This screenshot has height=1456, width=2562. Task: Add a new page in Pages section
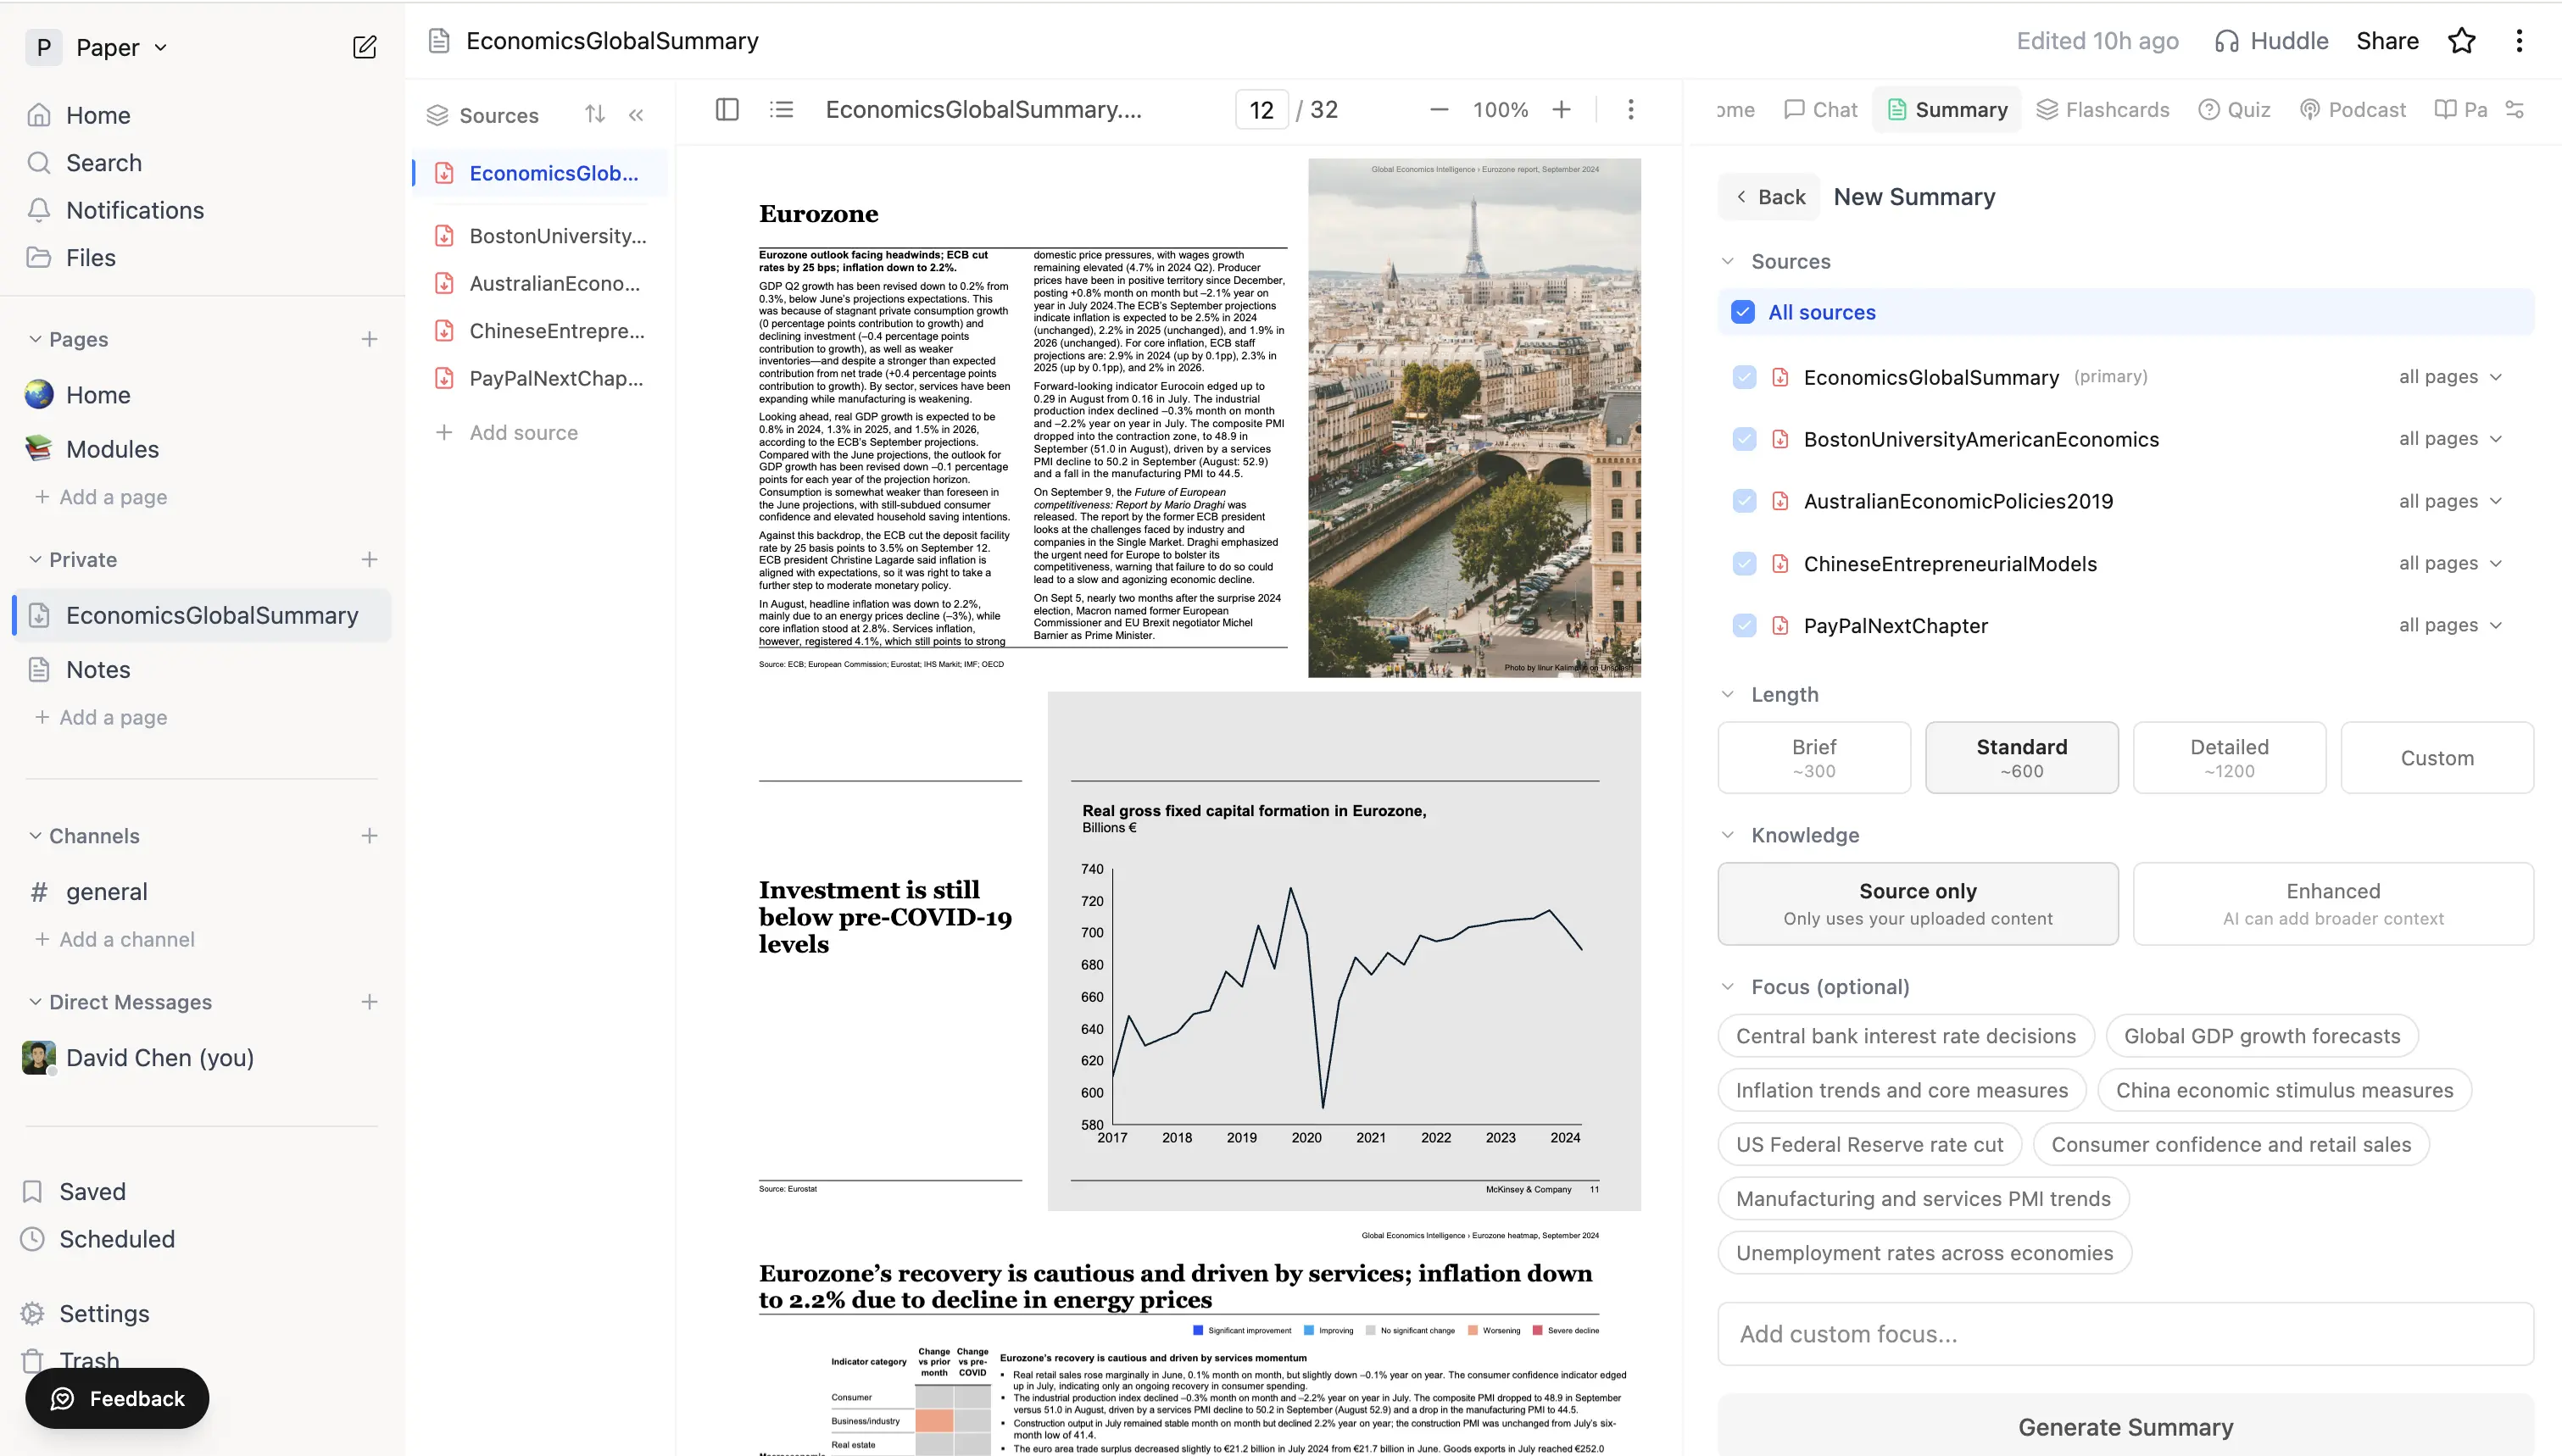coord(369,339)
